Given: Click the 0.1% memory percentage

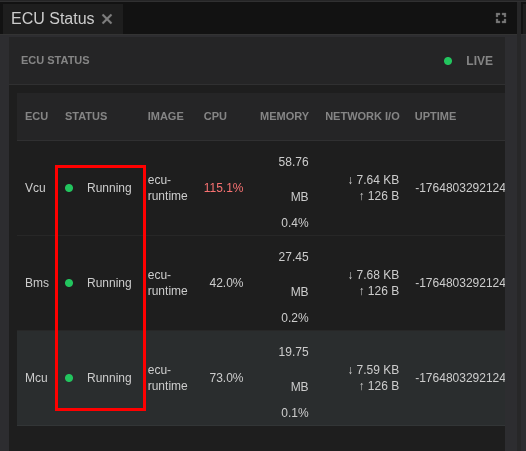Looking at the screenshot, I should click(295, 413).
